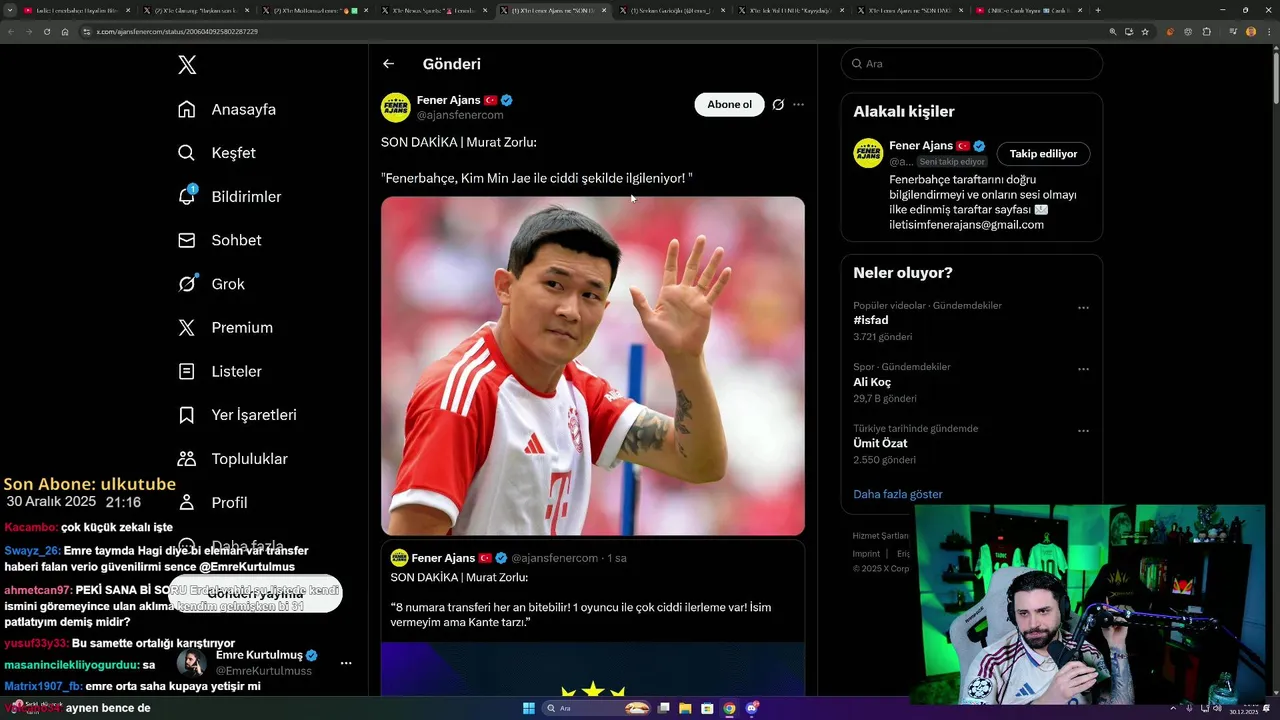1280x720 pixels.
Task: Open the Chrome profile avatar
Action: [1251, 32]
